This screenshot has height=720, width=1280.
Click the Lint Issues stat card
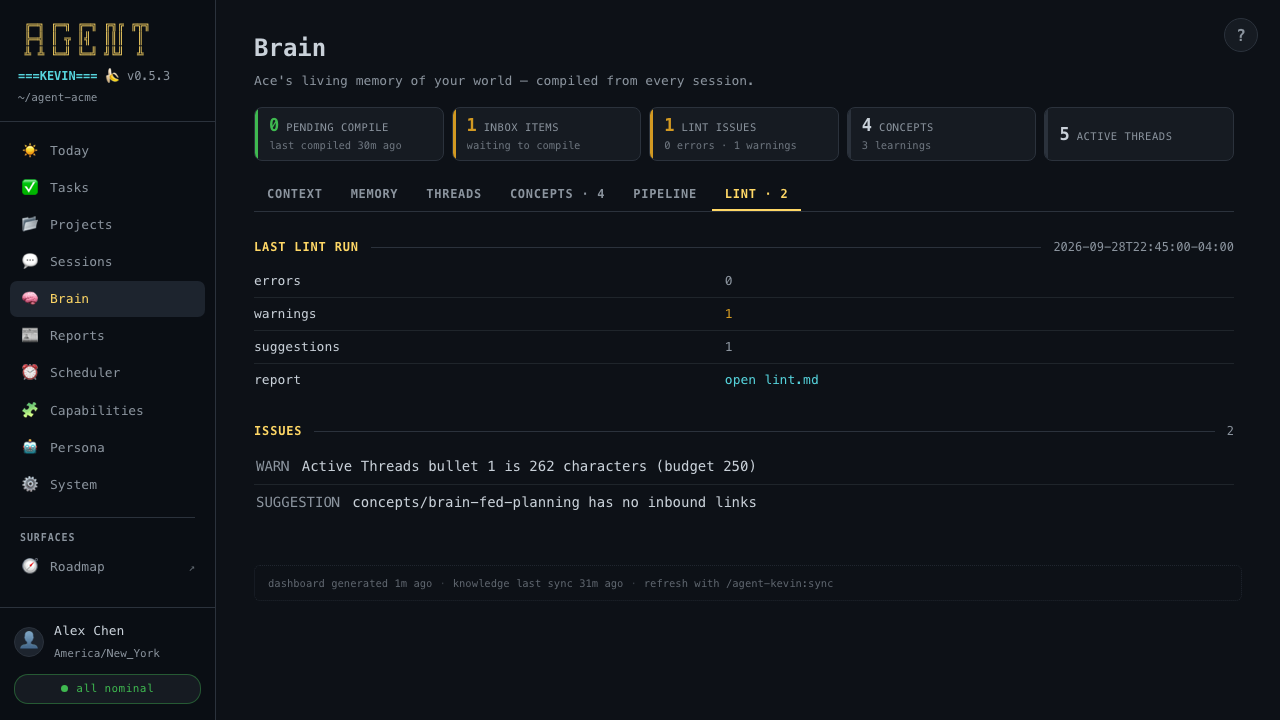click(744, 134)
